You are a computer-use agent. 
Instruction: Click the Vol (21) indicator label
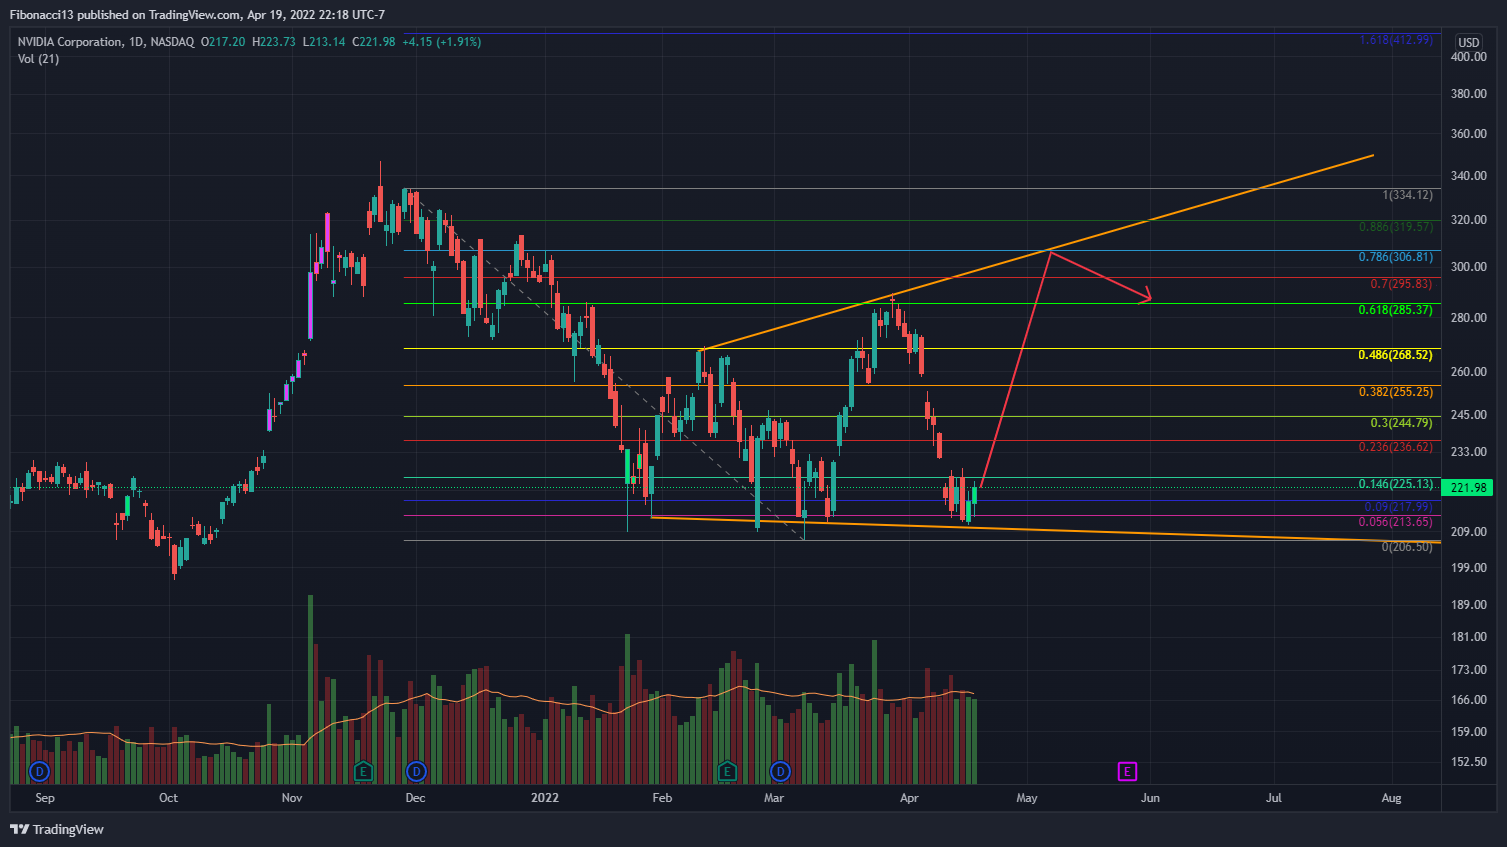point(38,59)
